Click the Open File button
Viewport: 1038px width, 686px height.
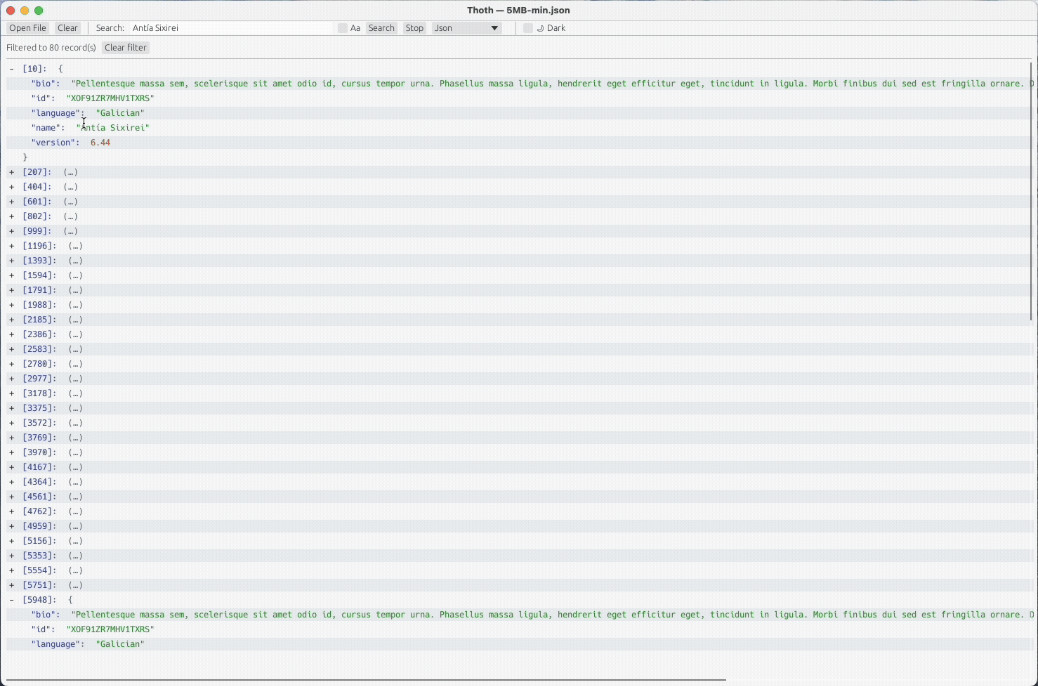(x=28, y=28)
